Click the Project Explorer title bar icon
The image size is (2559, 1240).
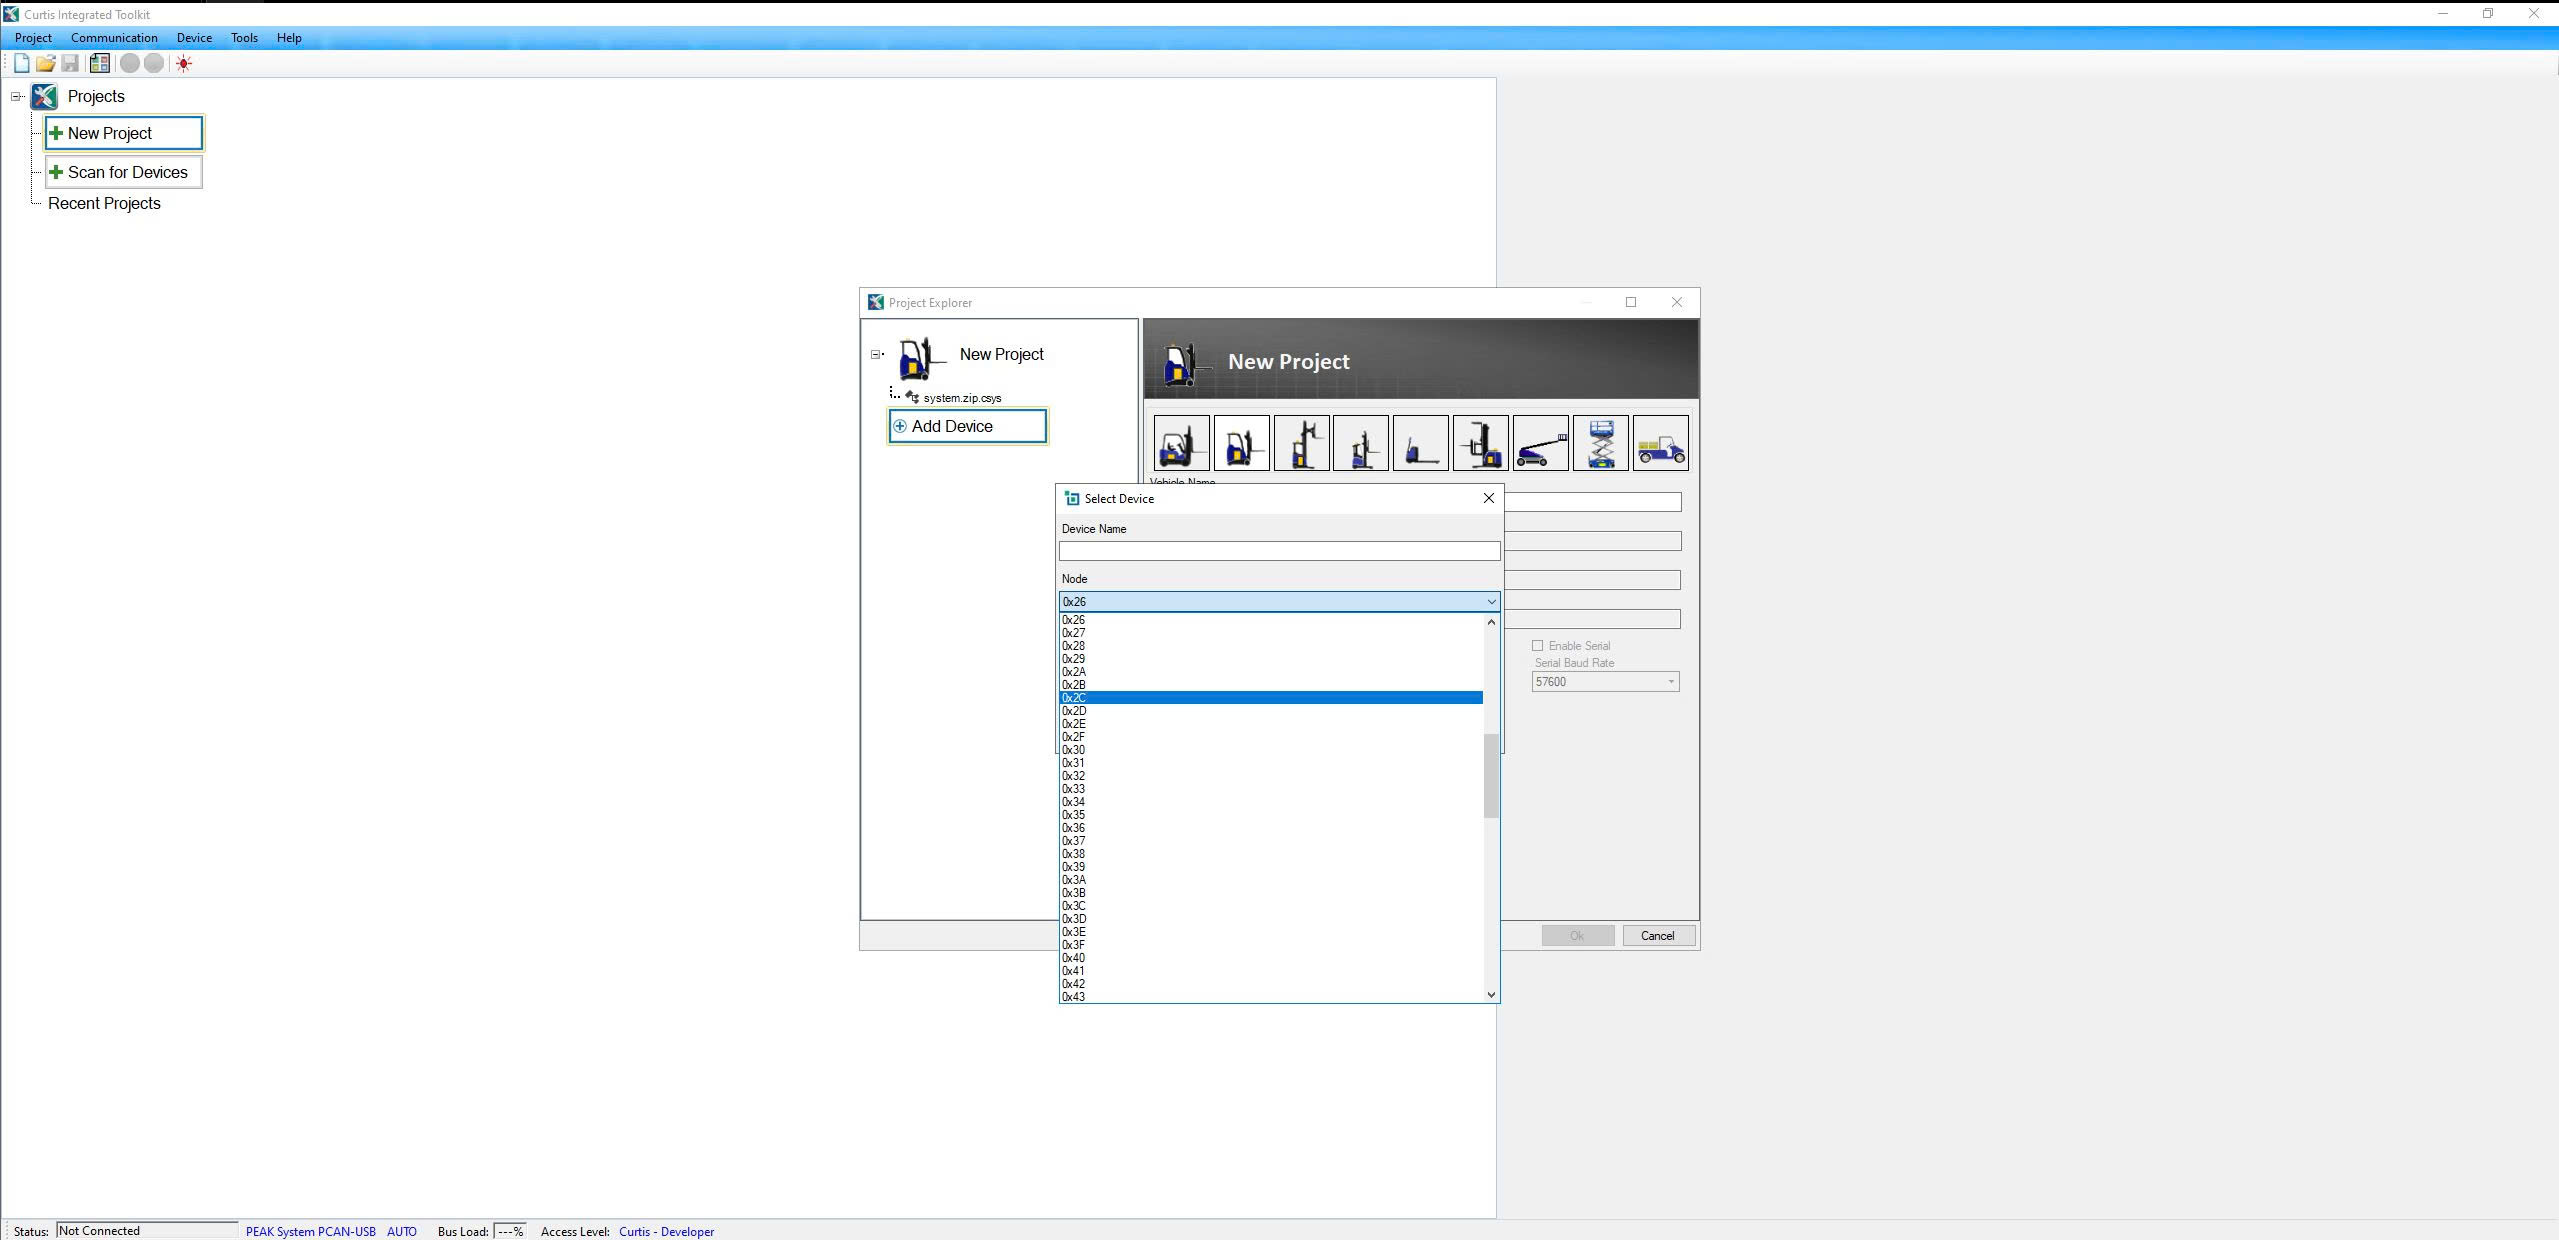876,302
